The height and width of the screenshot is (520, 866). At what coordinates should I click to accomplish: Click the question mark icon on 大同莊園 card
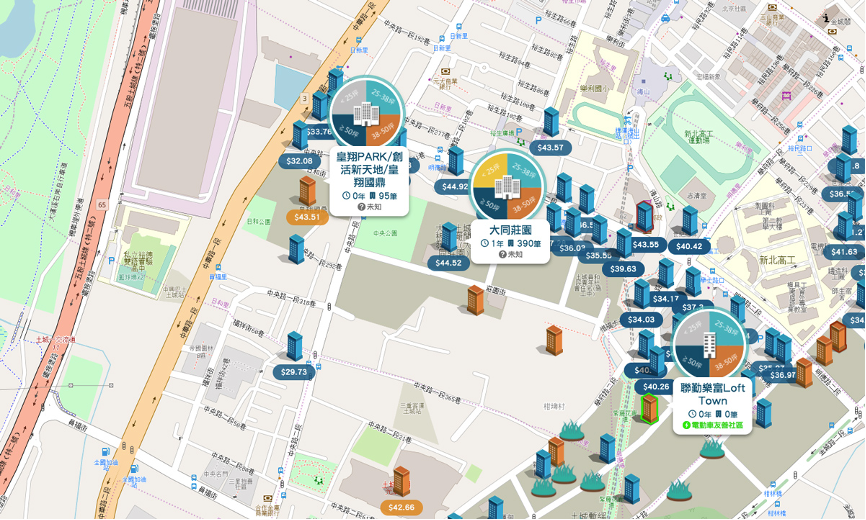503,254
